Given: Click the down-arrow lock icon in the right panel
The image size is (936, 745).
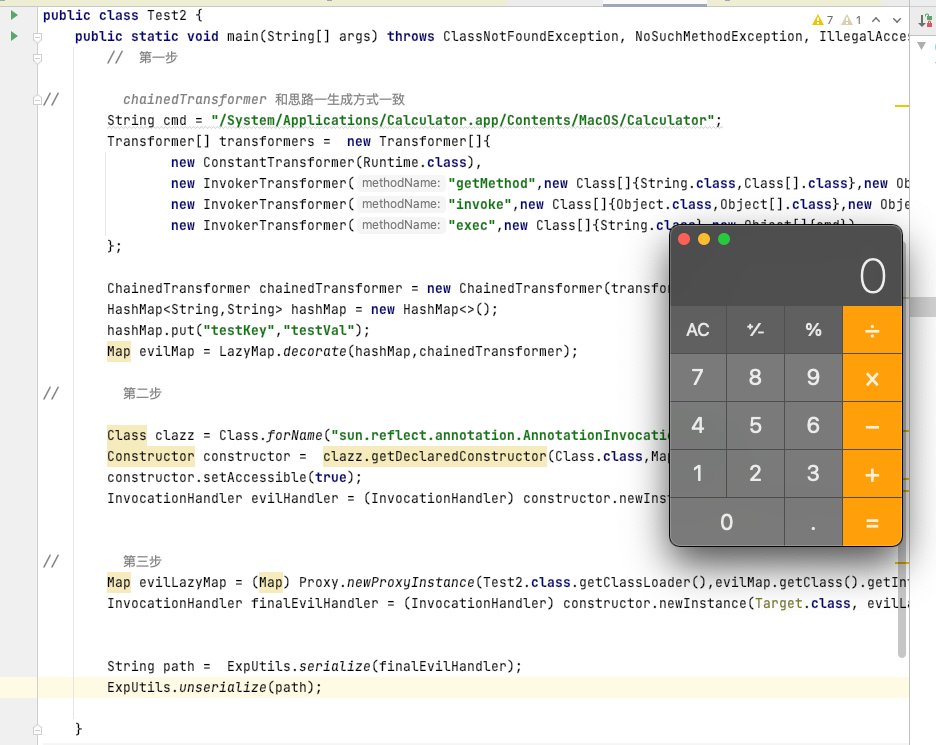Looking at the screenshot, I should 925,21.
